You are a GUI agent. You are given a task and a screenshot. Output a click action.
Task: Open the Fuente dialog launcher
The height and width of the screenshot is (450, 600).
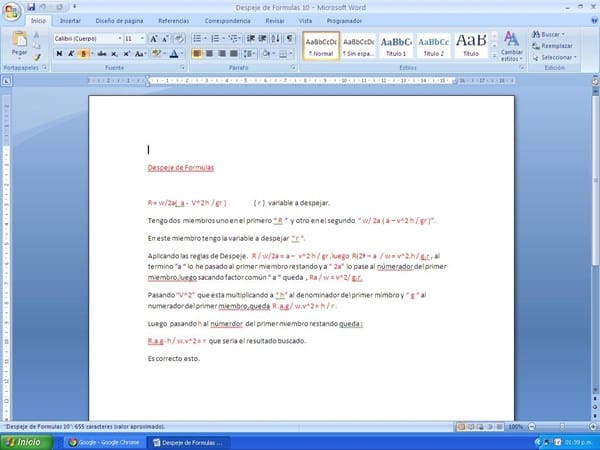pyautogui.click(x=183, y=68)
